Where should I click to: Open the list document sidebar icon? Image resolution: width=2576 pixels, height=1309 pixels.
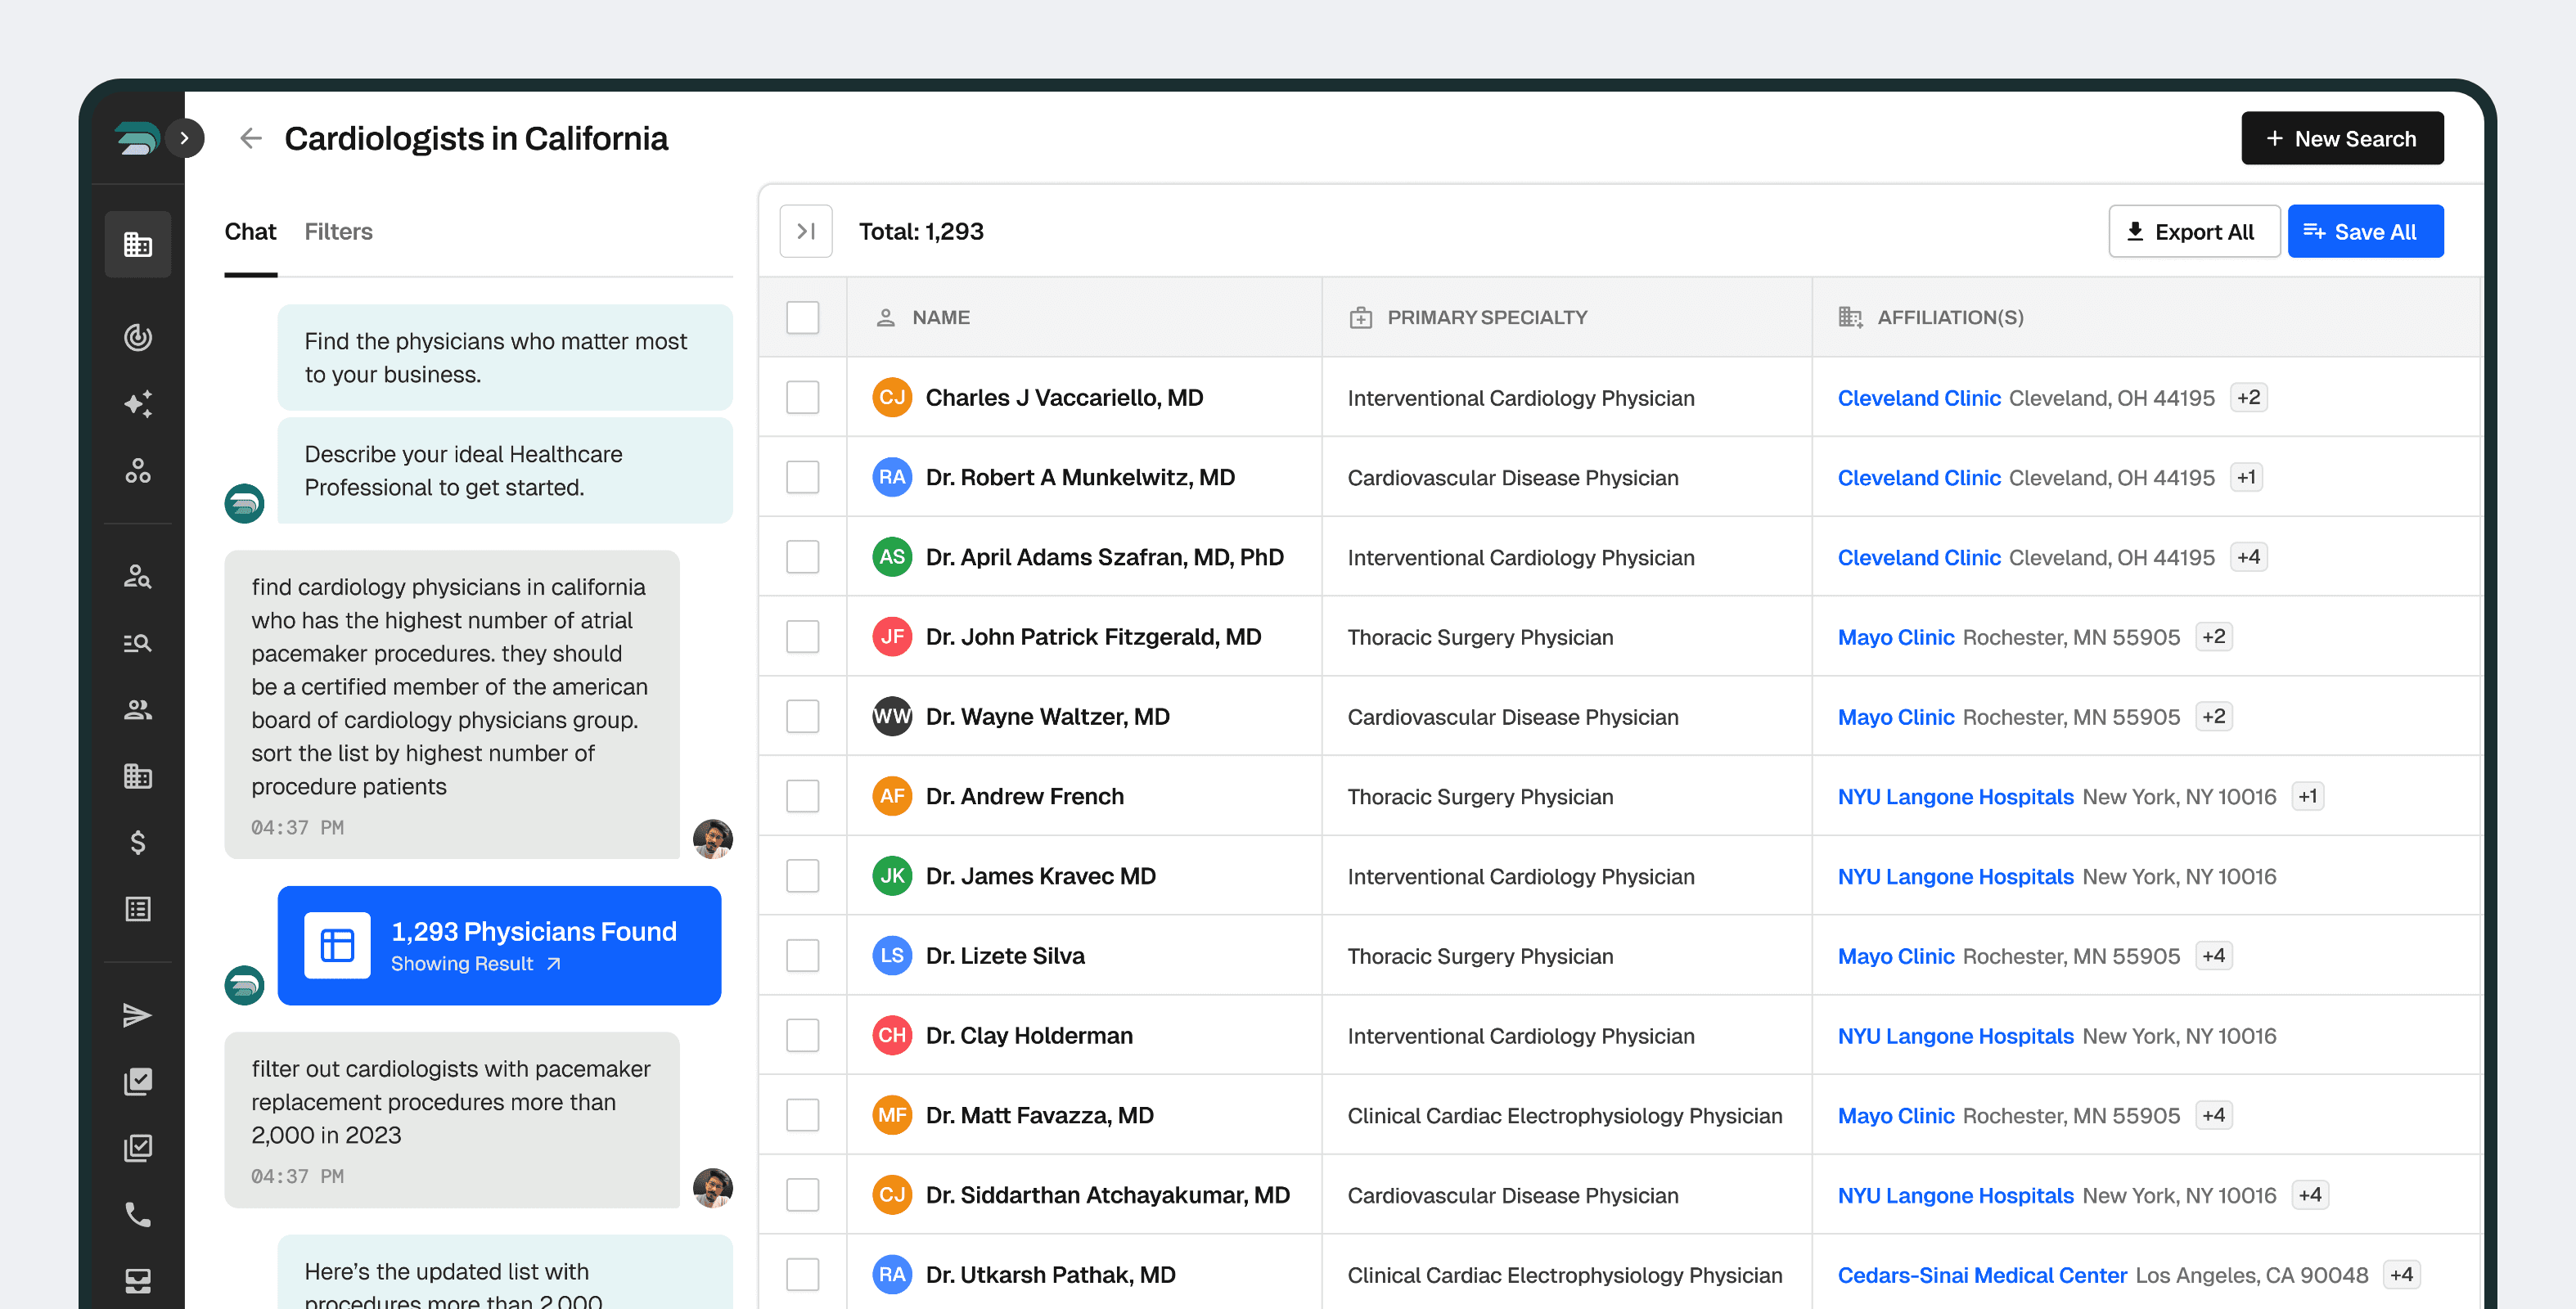(138, 909)
